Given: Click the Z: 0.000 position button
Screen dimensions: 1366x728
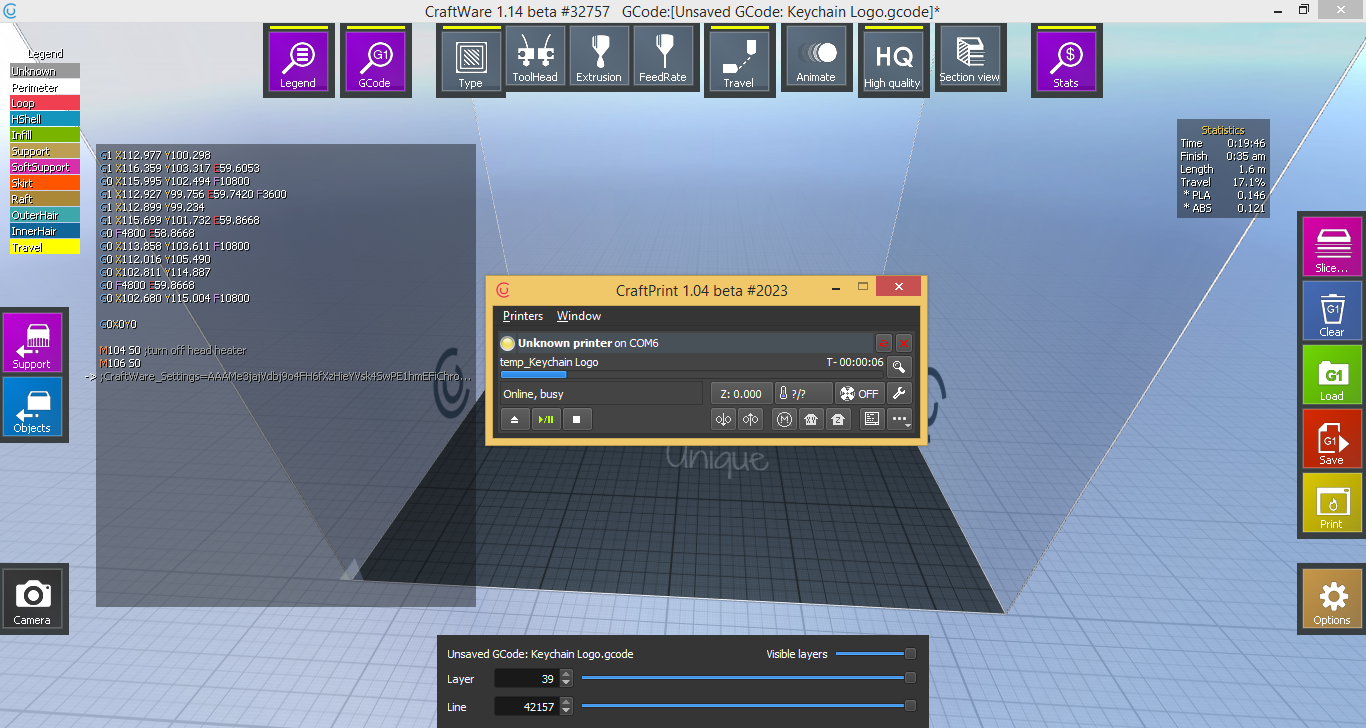Looking at the screenshot, I should pos(741,394).
